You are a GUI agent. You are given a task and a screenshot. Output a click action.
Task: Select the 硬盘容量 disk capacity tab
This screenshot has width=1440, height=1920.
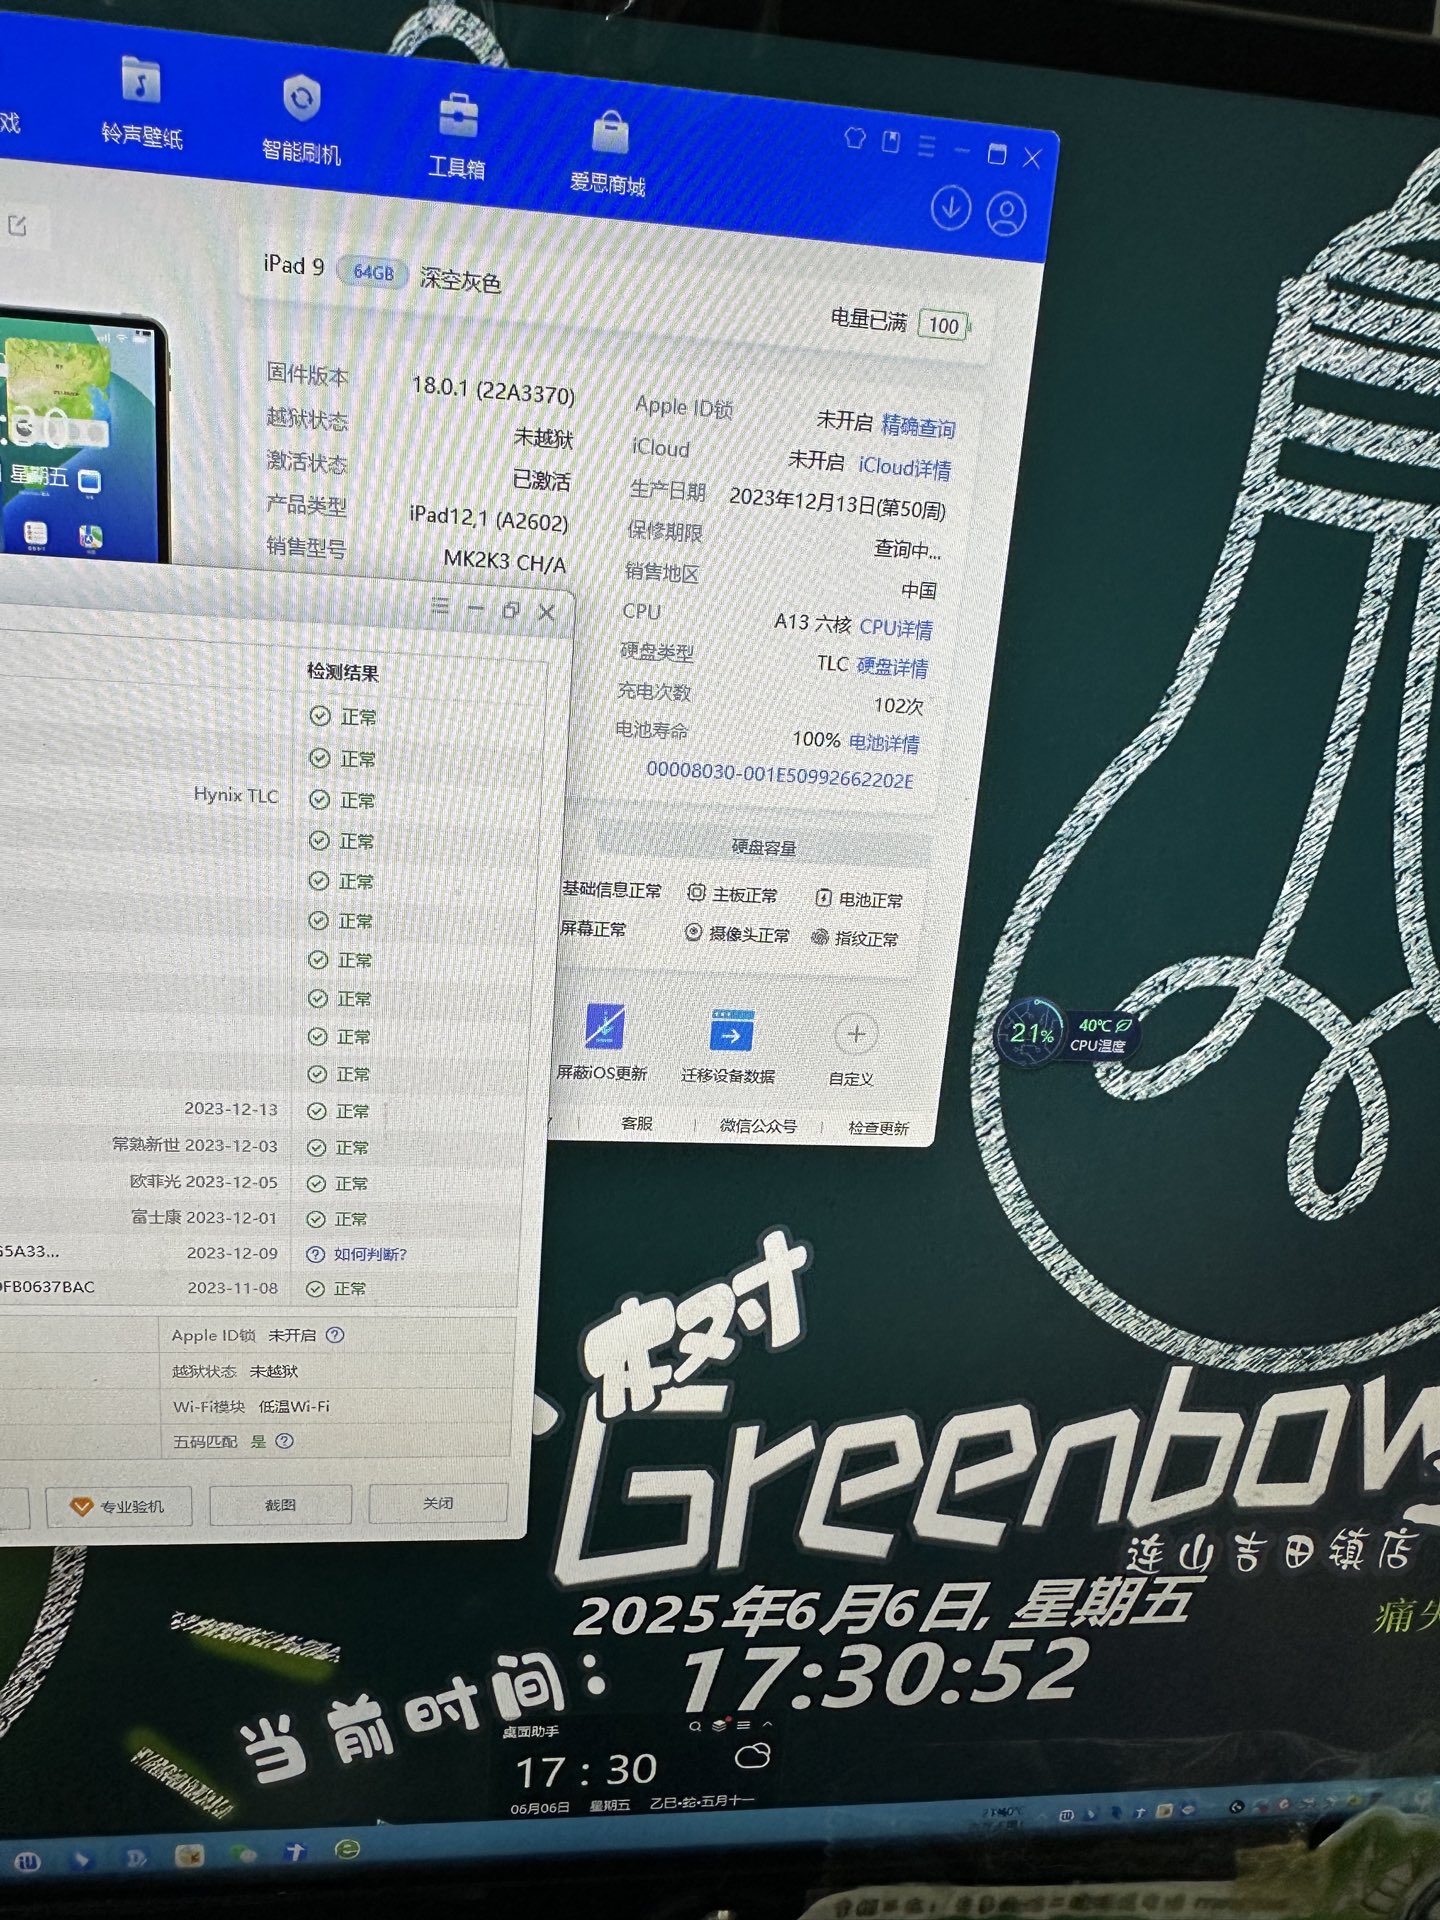764,848
